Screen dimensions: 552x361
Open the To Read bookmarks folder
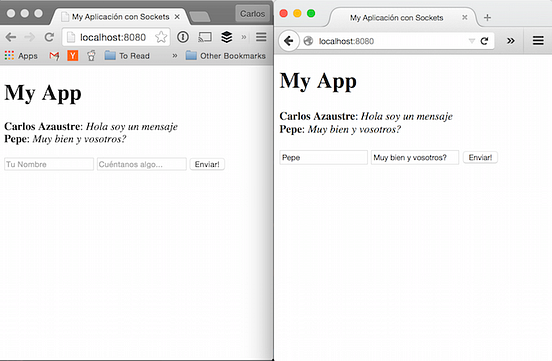(127, 56)
